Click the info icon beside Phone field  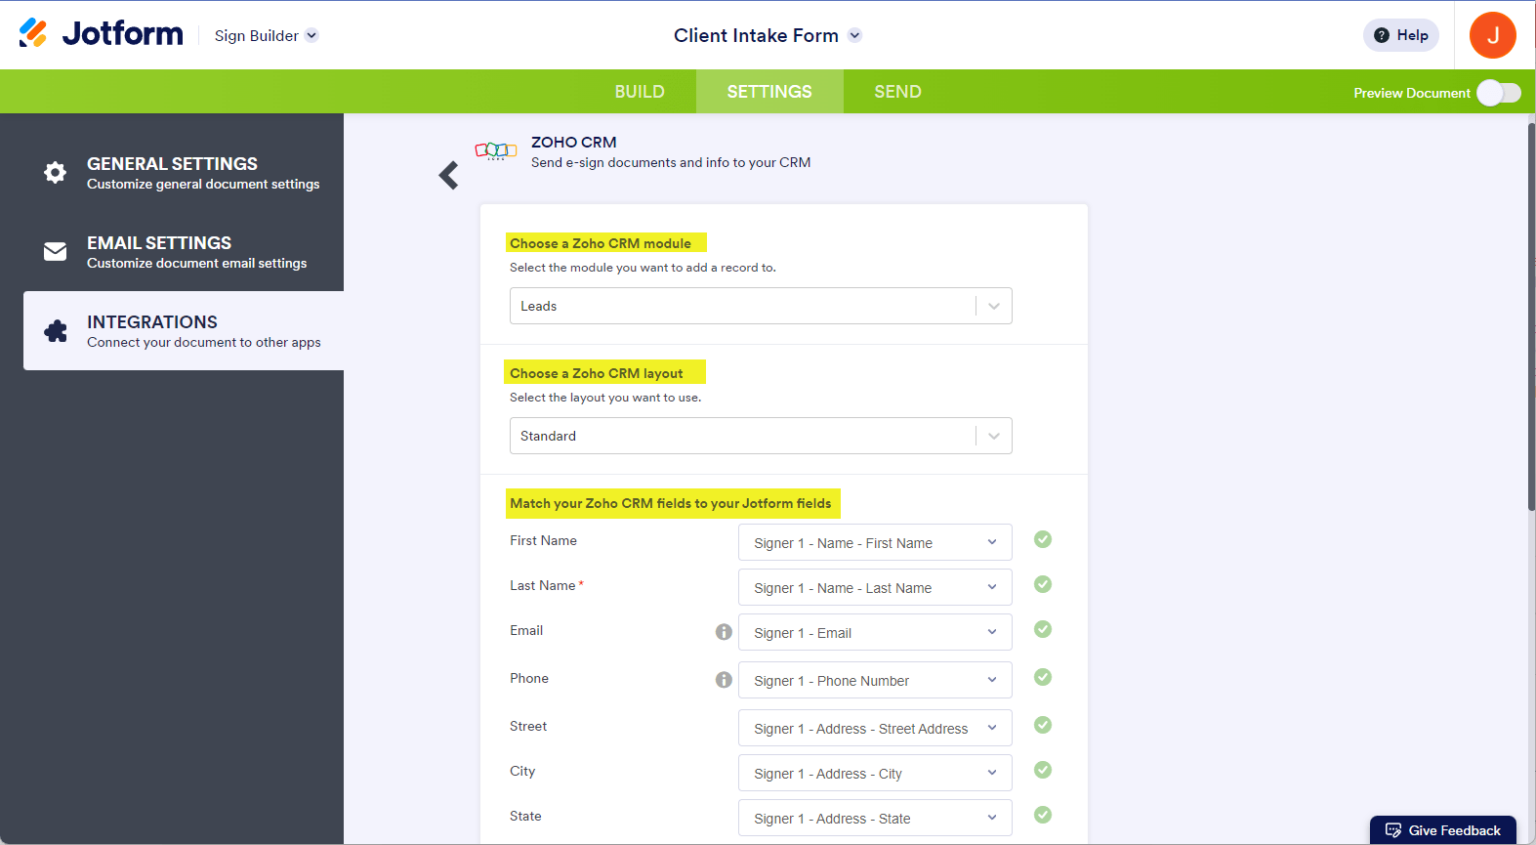click(723, 679)
